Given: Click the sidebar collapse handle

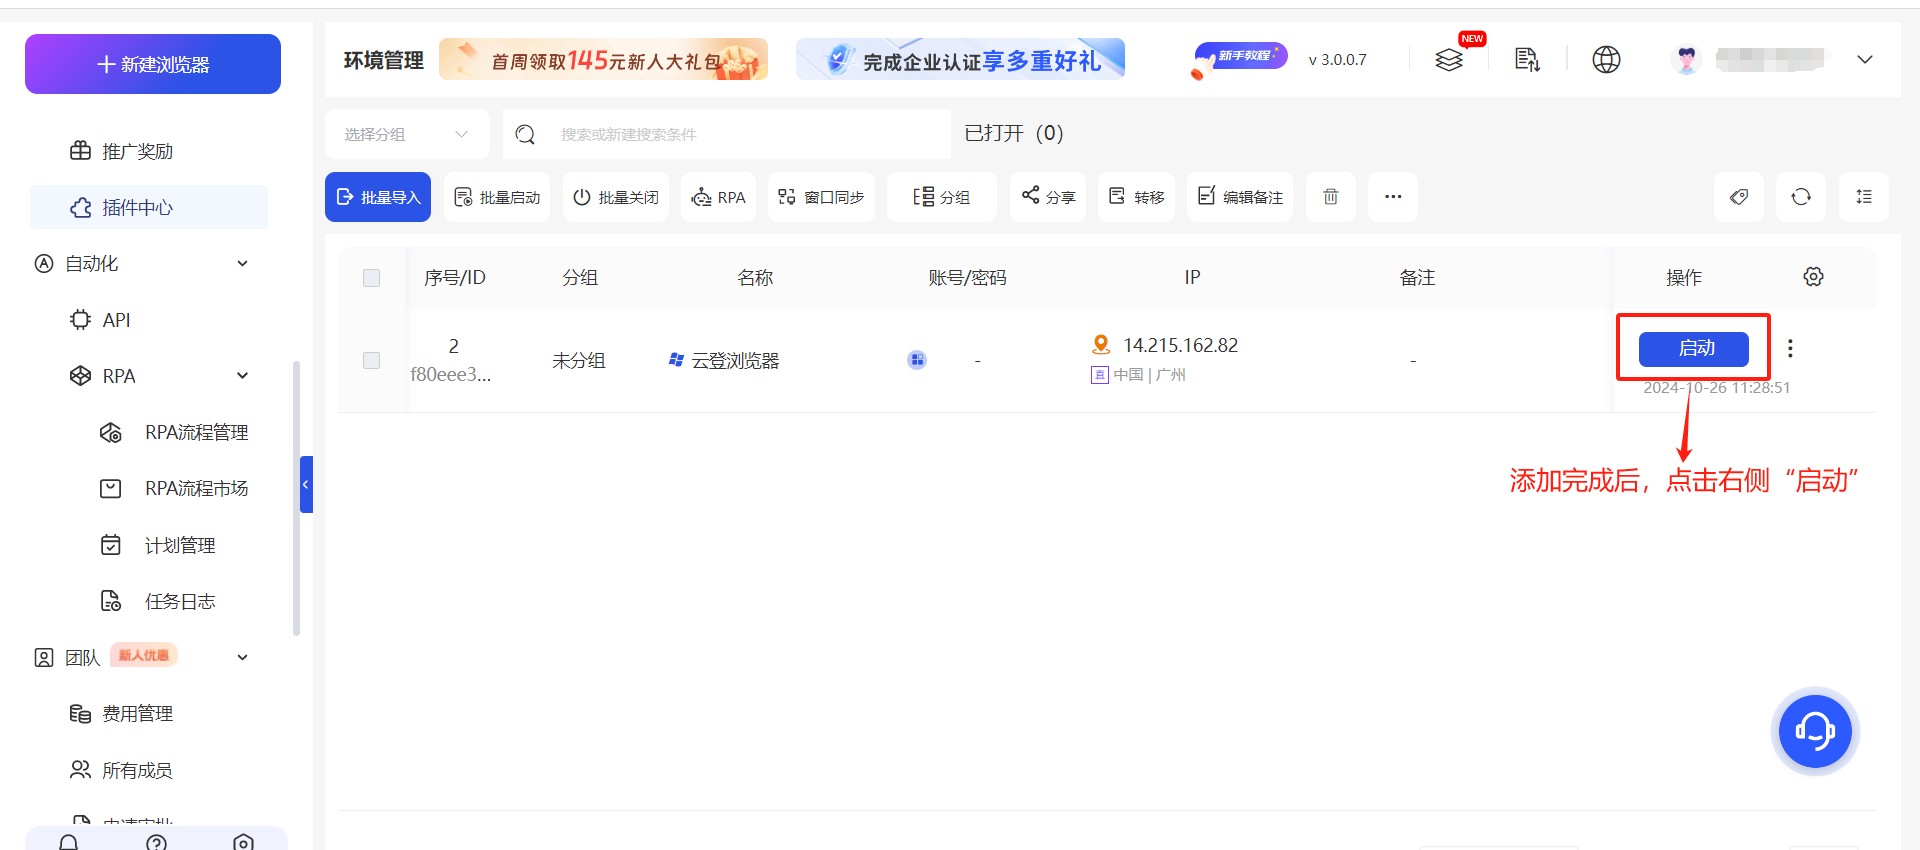Looking at the screenshot, I should [x=306, y=484].
